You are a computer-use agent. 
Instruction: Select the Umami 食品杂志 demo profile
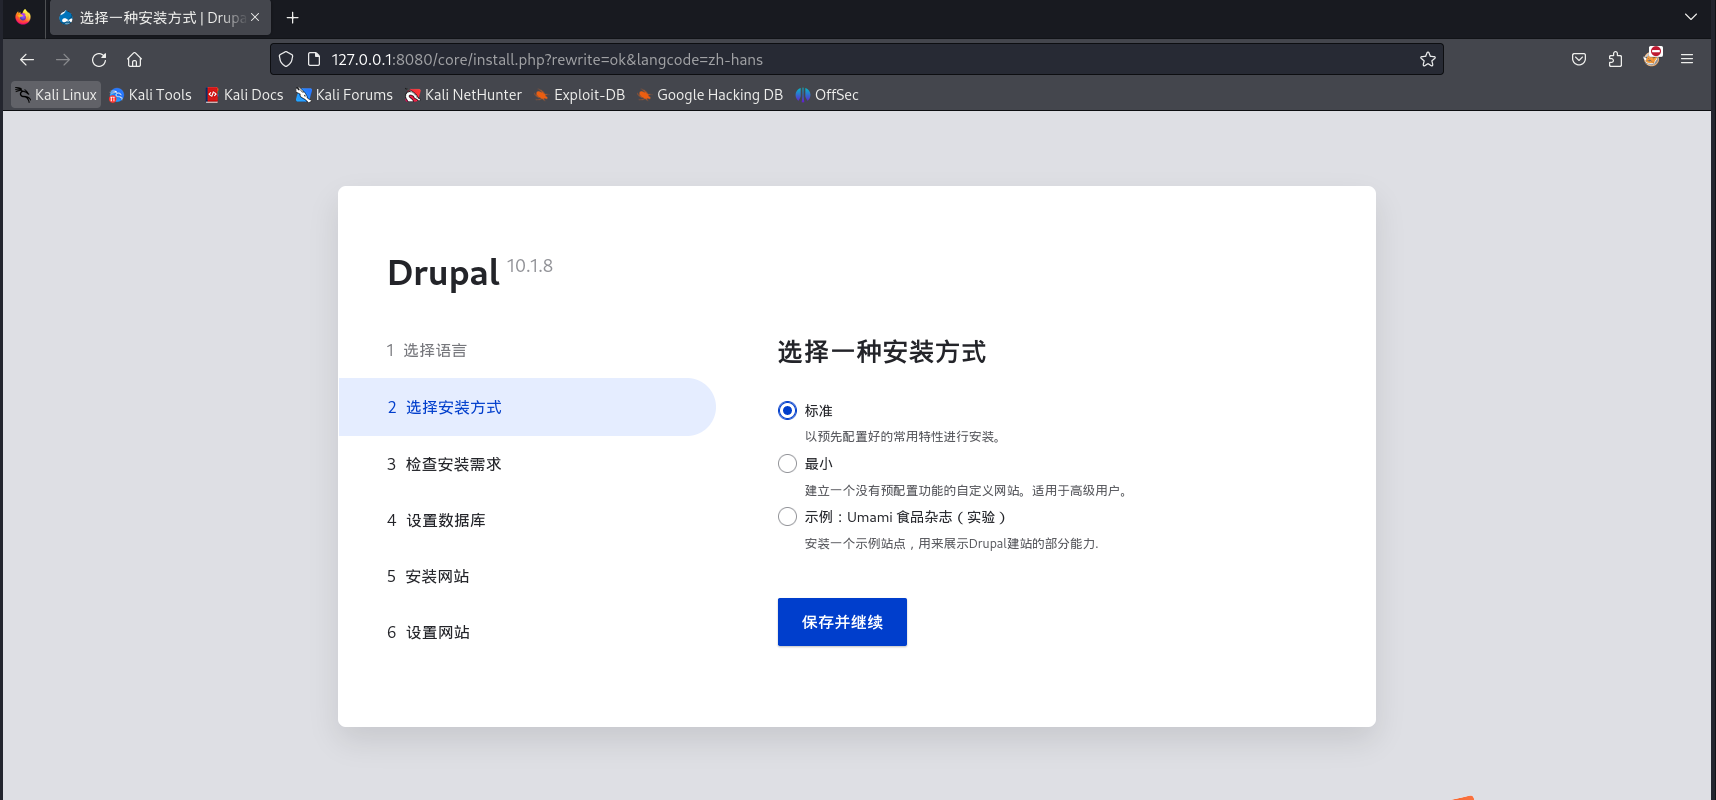[x=788, y=517]
